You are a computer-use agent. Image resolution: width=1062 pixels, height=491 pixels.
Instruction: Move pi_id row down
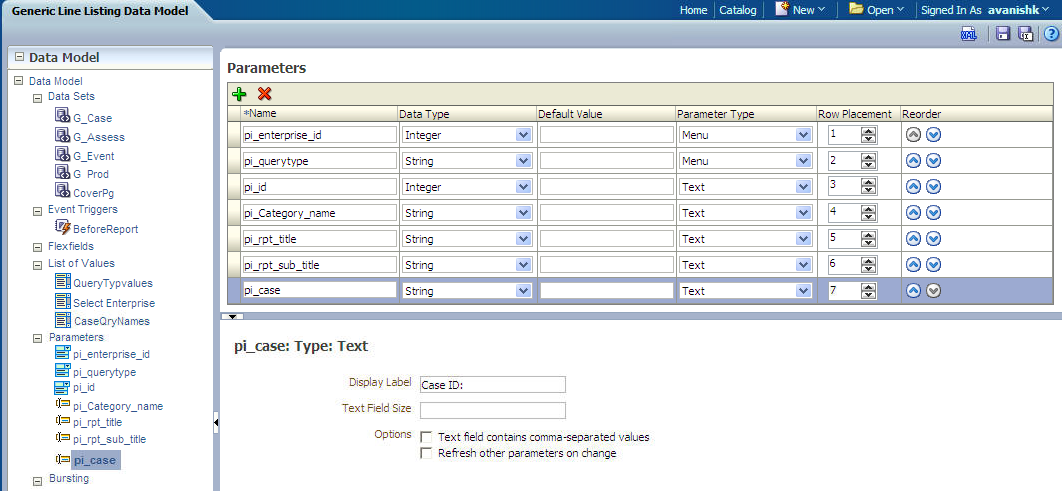[933, 186]
